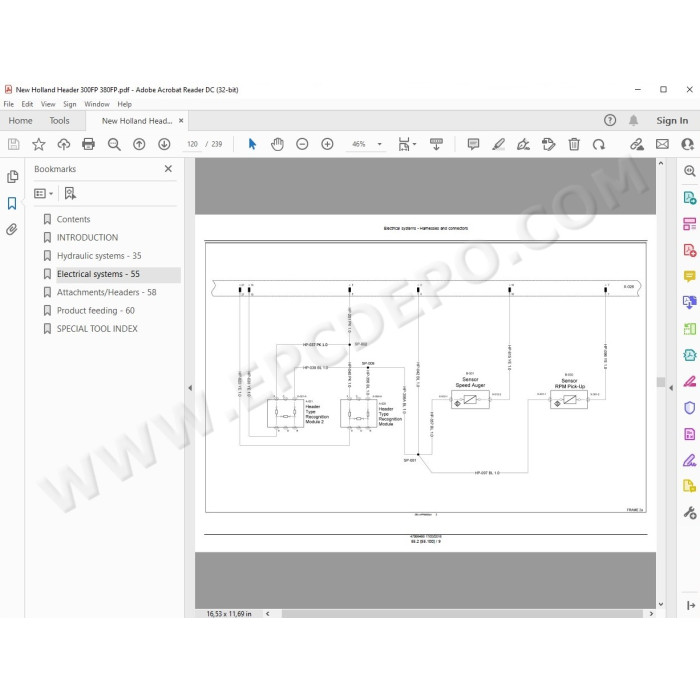Open the Help menu
Screen dimensions: 700x700
pyautogui.click(x=125, y=104)
